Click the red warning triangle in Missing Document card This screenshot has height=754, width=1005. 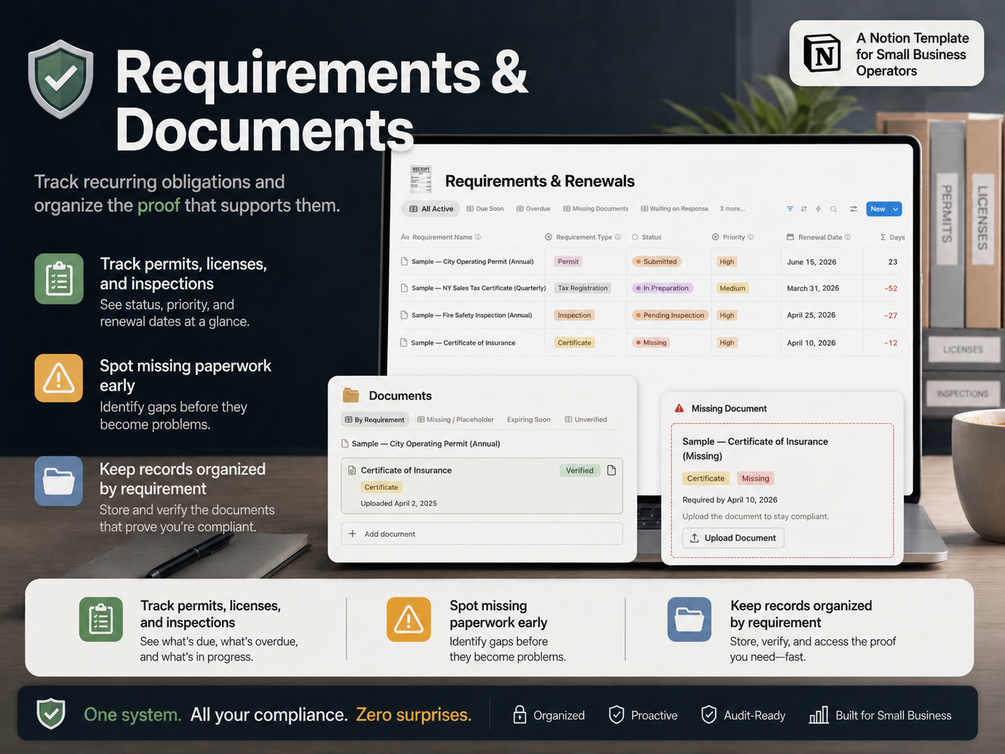[x=679, y=408]
